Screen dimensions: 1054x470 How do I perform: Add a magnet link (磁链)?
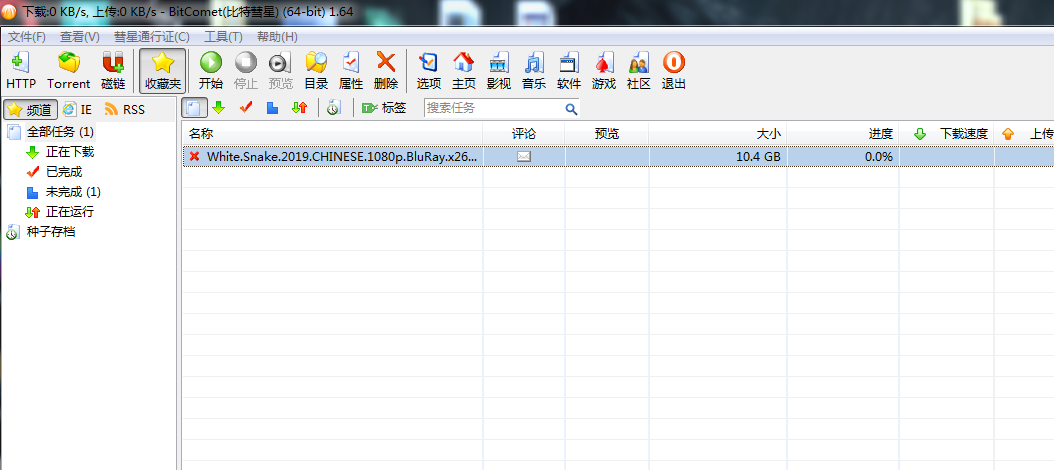tap(113, 71)
